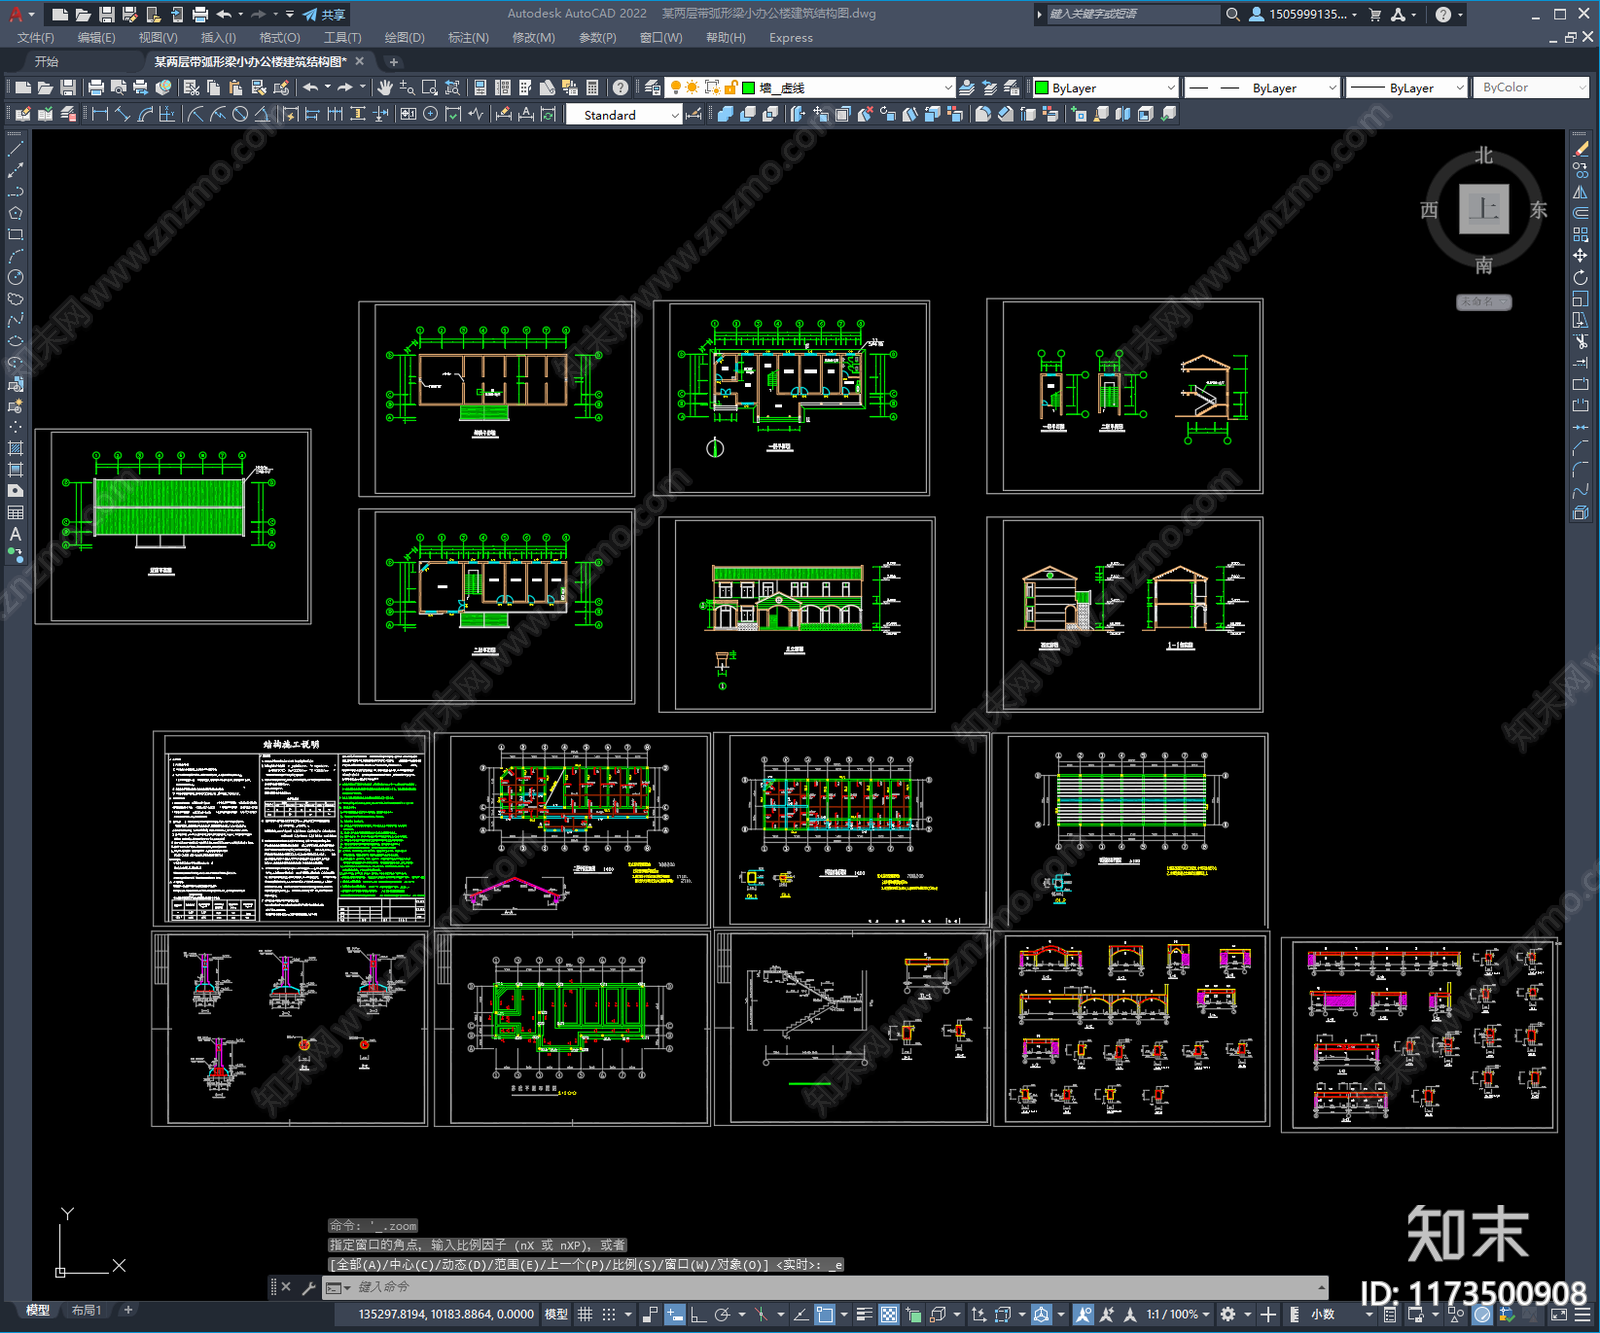Toggle transparency display in status bar

(x=888, y=1314)
